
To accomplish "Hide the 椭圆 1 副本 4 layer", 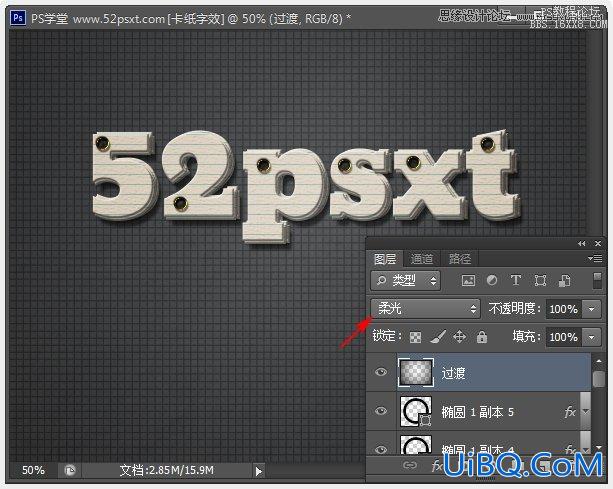I will (381, 450).
